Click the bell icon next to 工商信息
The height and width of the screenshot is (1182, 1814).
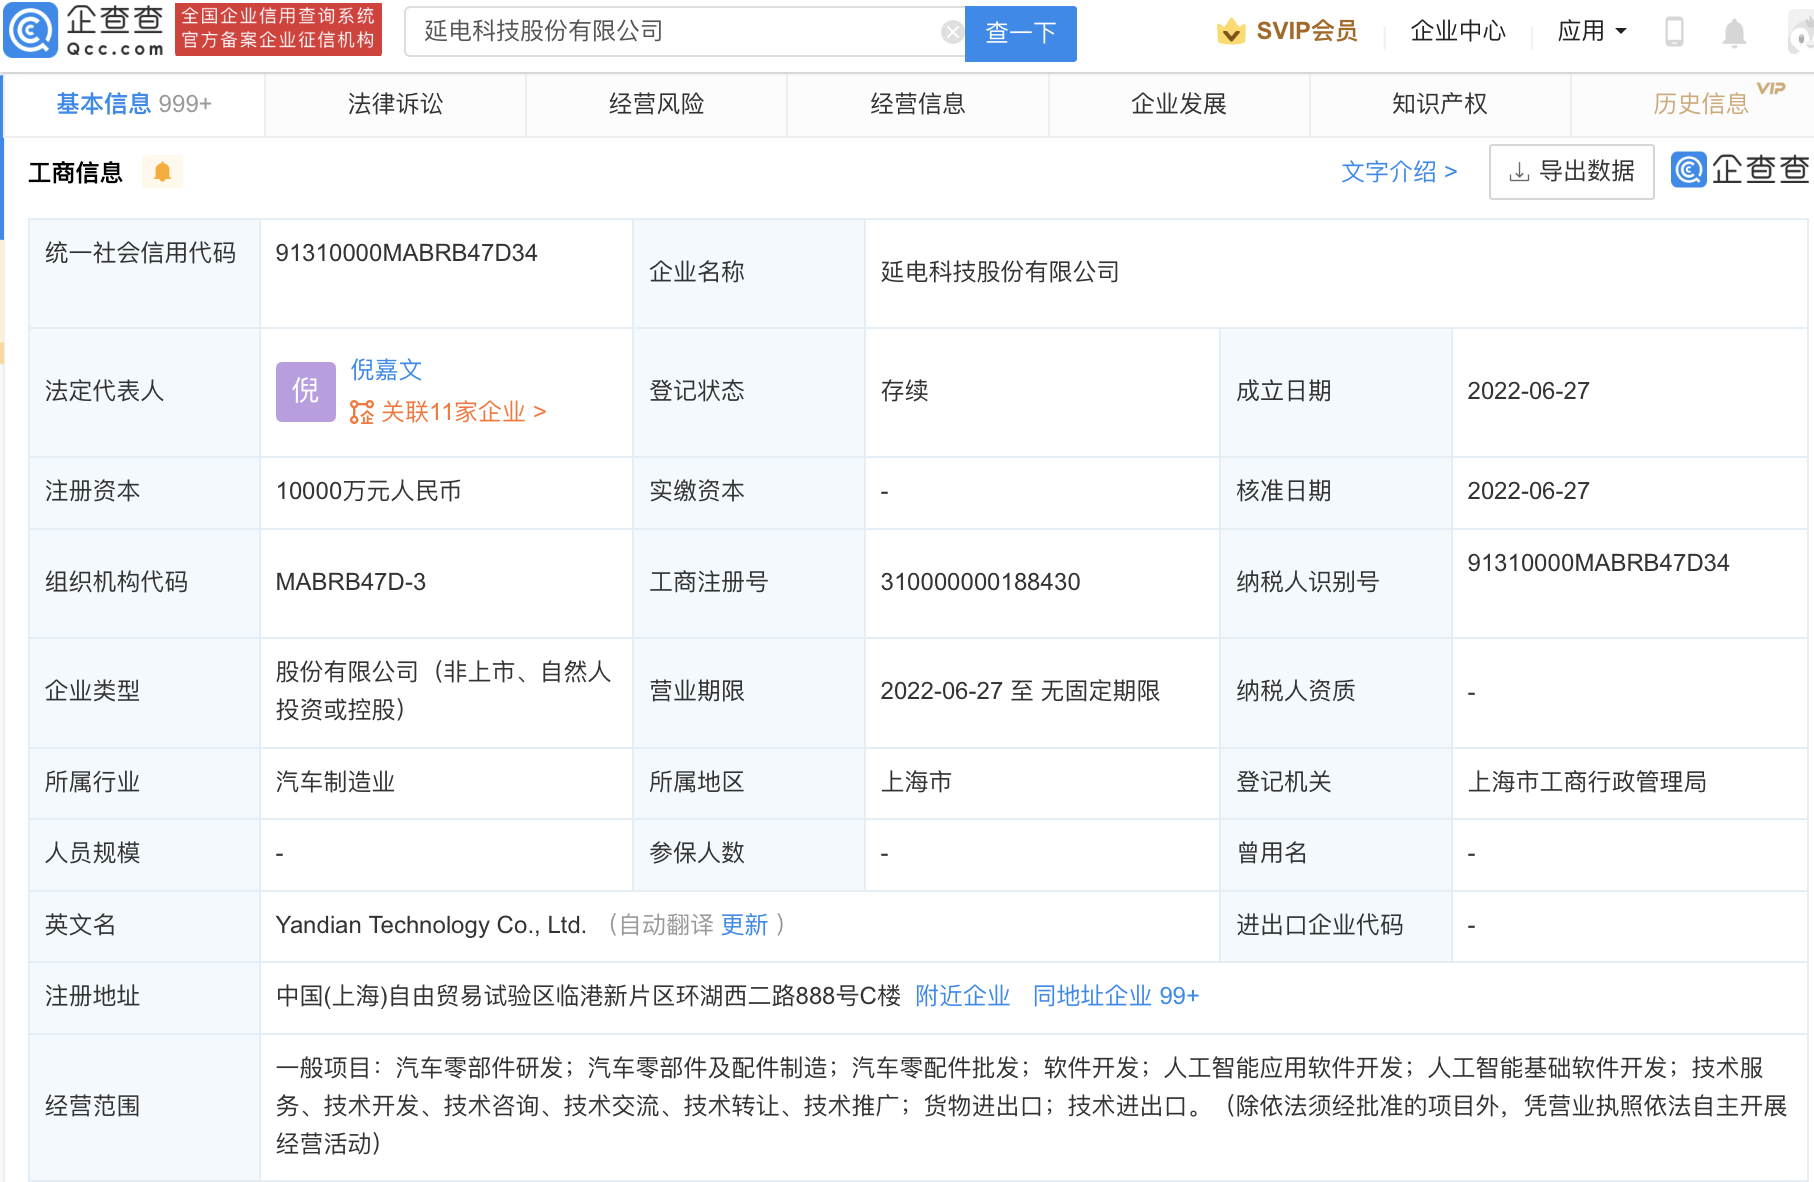pyautogui.click(x=162, y=171)
